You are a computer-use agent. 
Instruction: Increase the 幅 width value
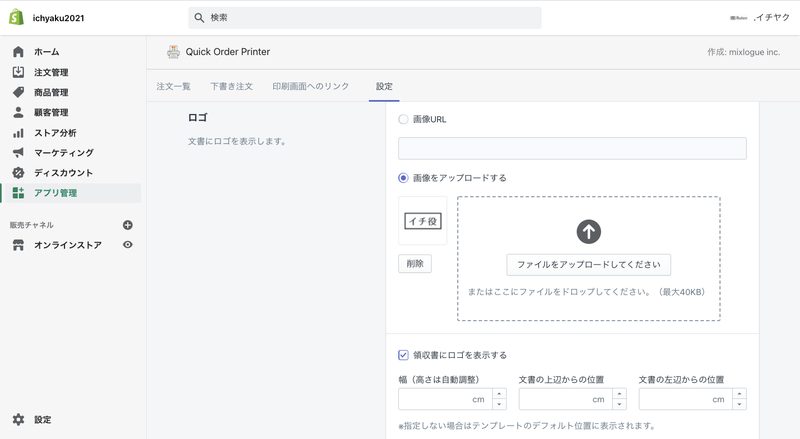point(499,394)
